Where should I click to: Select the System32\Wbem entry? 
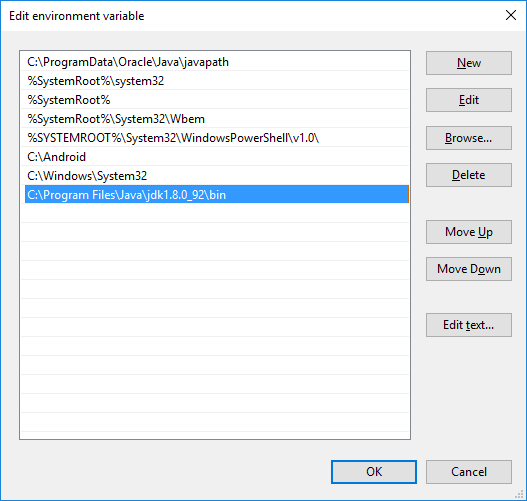coord(217,119)
